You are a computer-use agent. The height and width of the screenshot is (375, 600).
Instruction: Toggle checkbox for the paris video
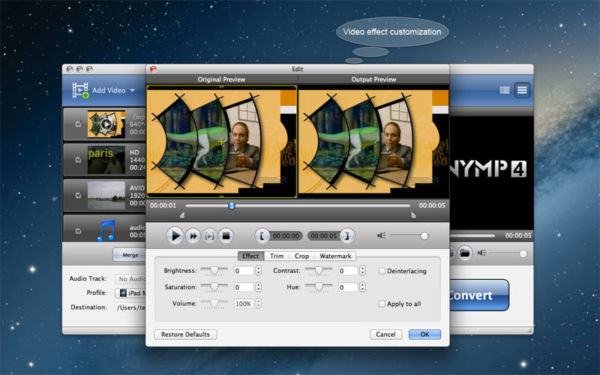(78, 160)
